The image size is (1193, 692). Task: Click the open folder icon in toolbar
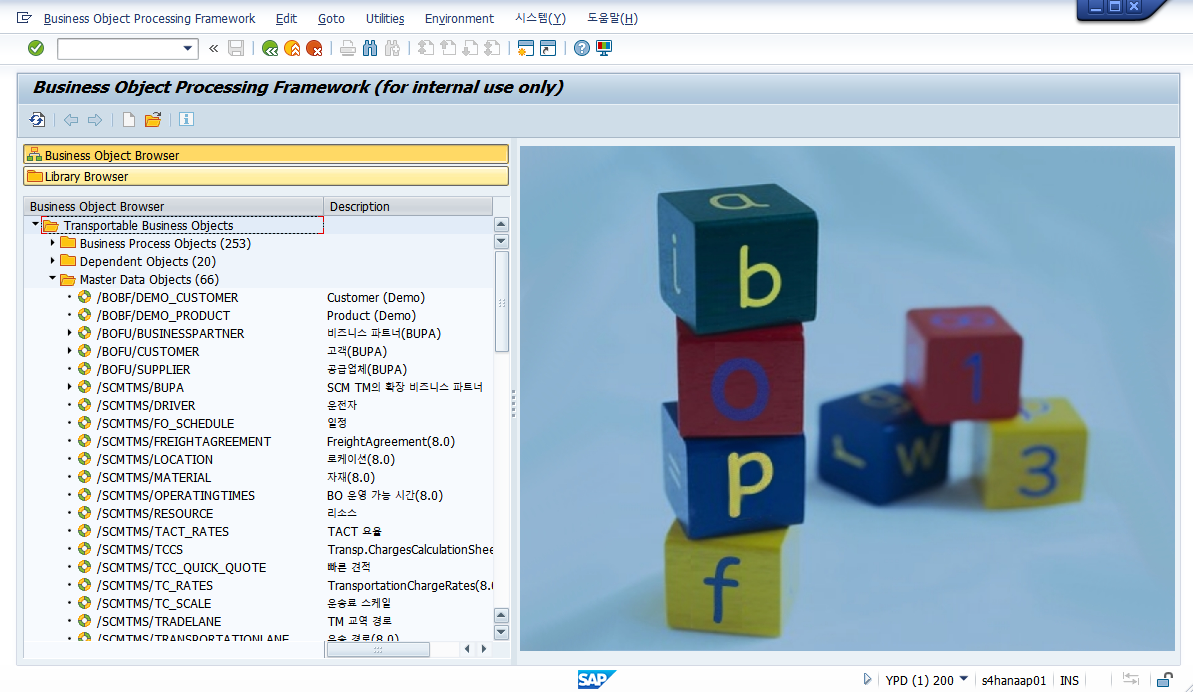153,119
